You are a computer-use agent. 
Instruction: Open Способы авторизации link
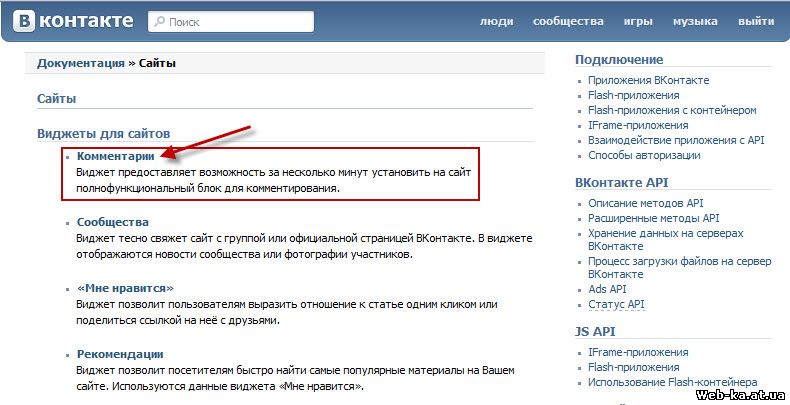(x=644, y=155)
